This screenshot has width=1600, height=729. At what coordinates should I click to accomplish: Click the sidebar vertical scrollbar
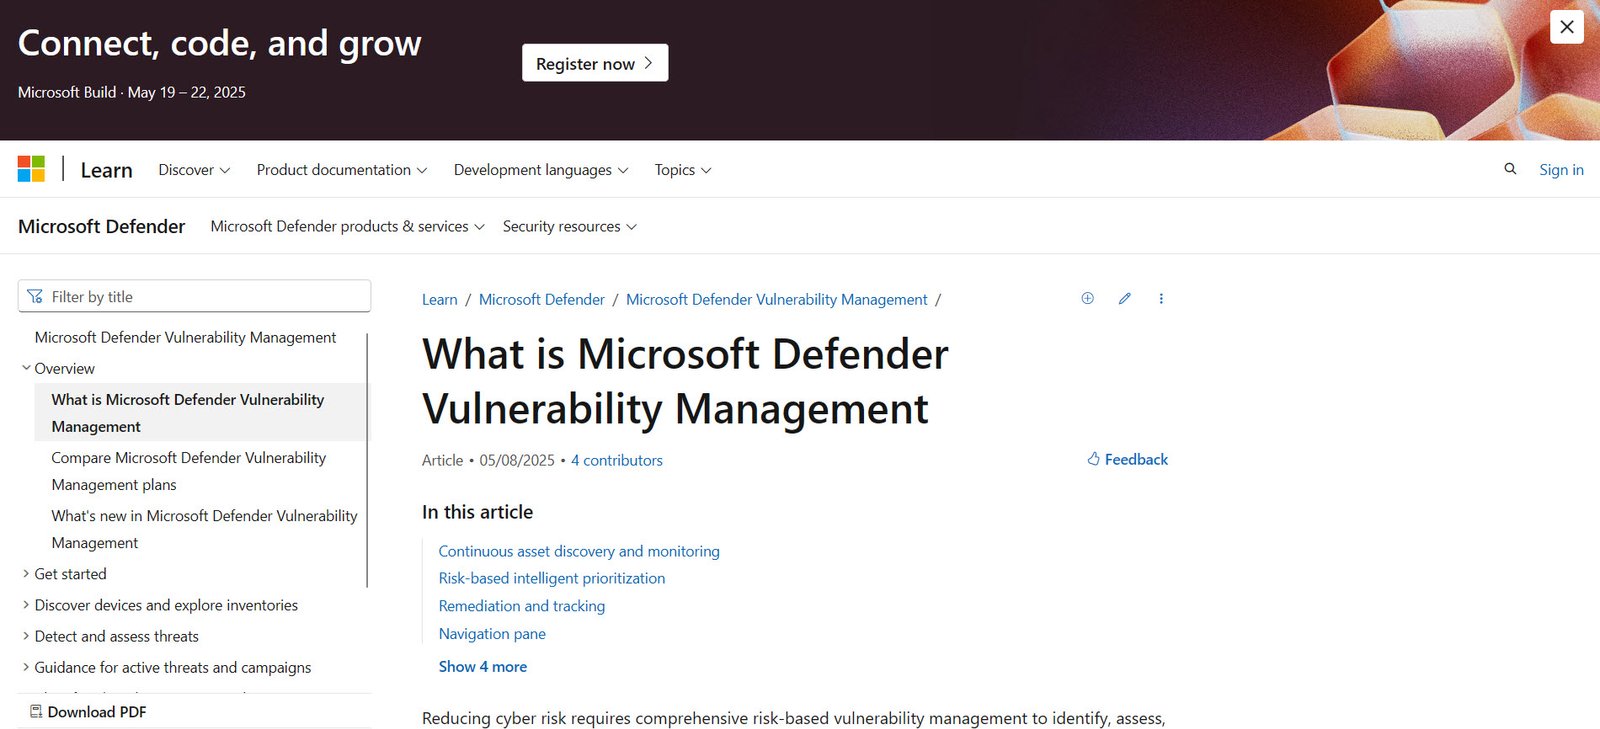pyautogui.click(x=368, y=460)
